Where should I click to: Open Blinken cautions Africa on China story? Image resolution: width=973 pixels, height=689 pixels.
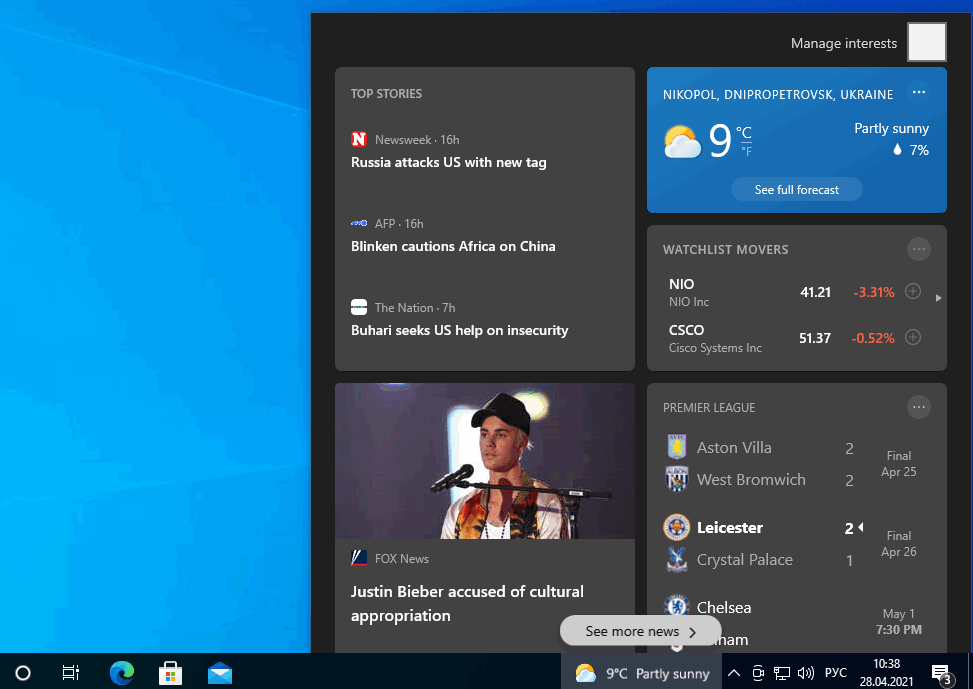pyautogui.click(x=453, y=246)
